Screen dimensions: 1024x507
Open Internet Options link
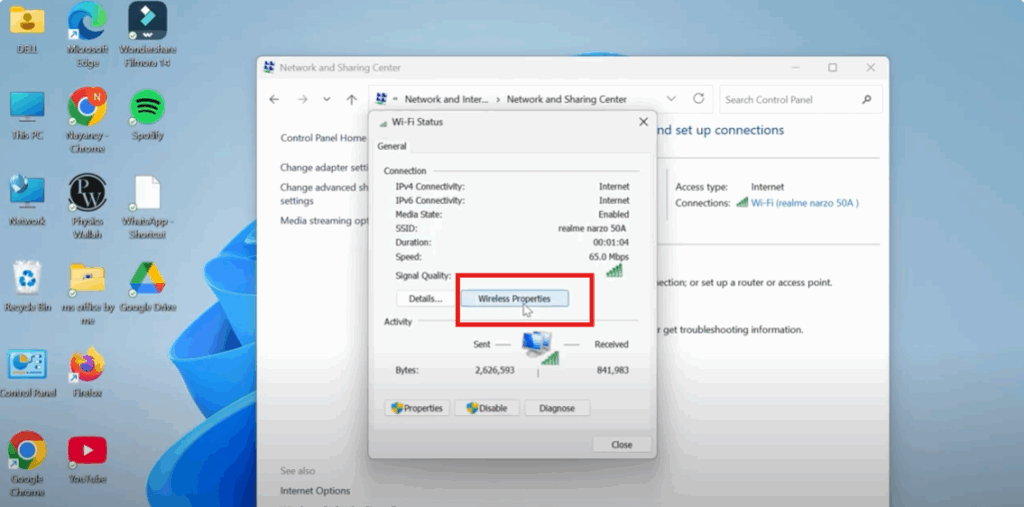tap(315, 491)
